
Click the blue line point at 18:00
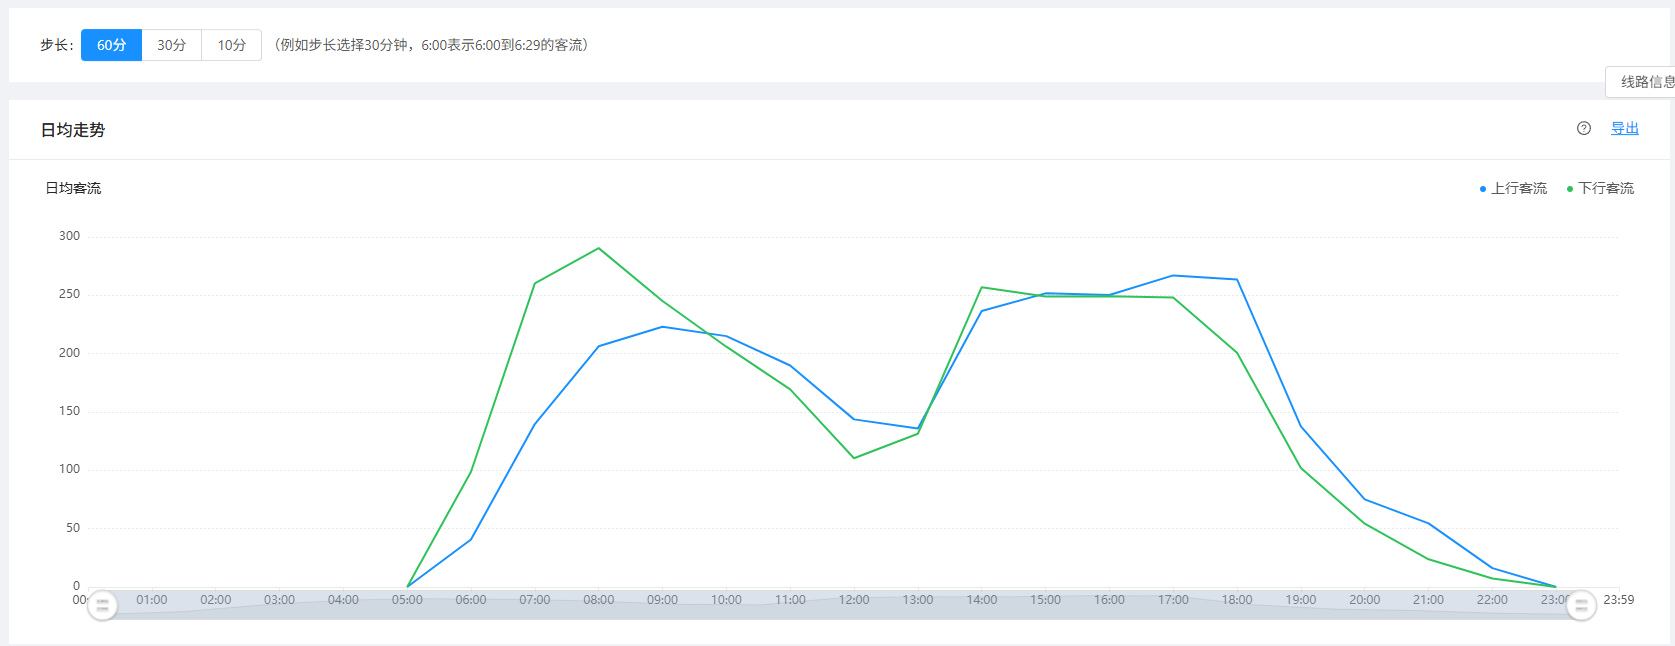point(1237,280)
